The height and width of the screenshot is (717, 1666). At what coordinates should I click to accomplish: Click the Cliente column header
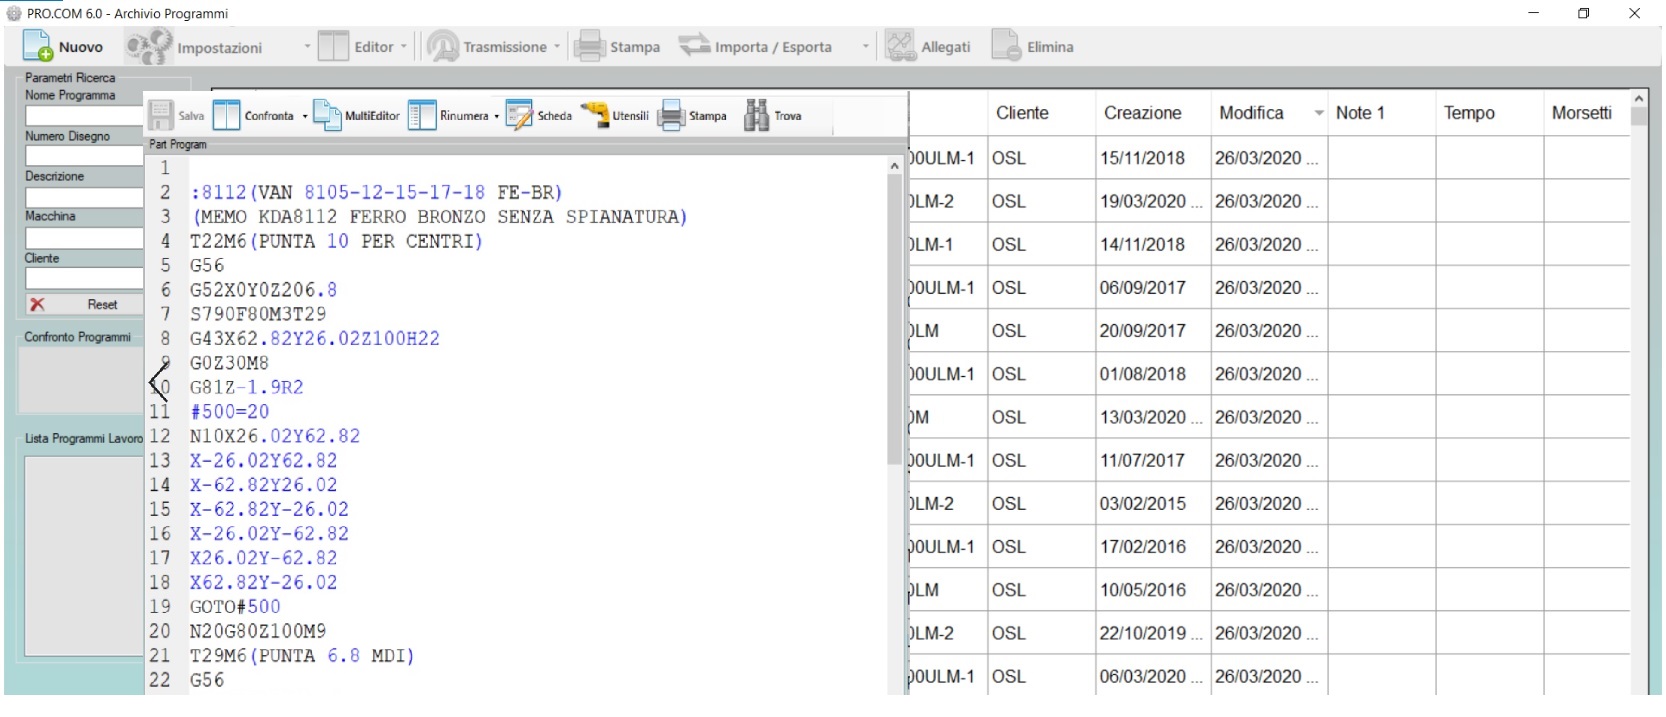(1022, 113)
